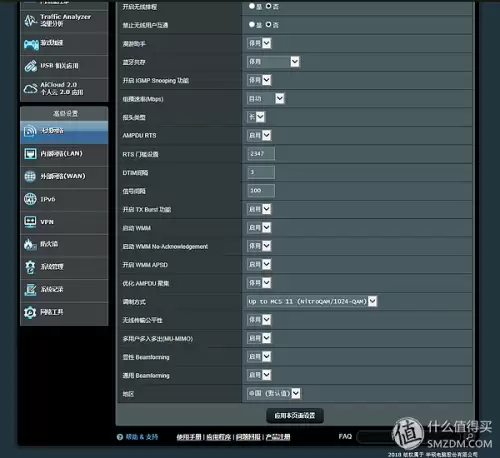Click the RTS threshold field showing 2347
This screenshot has height=458, width=500.
coord(261,154)
